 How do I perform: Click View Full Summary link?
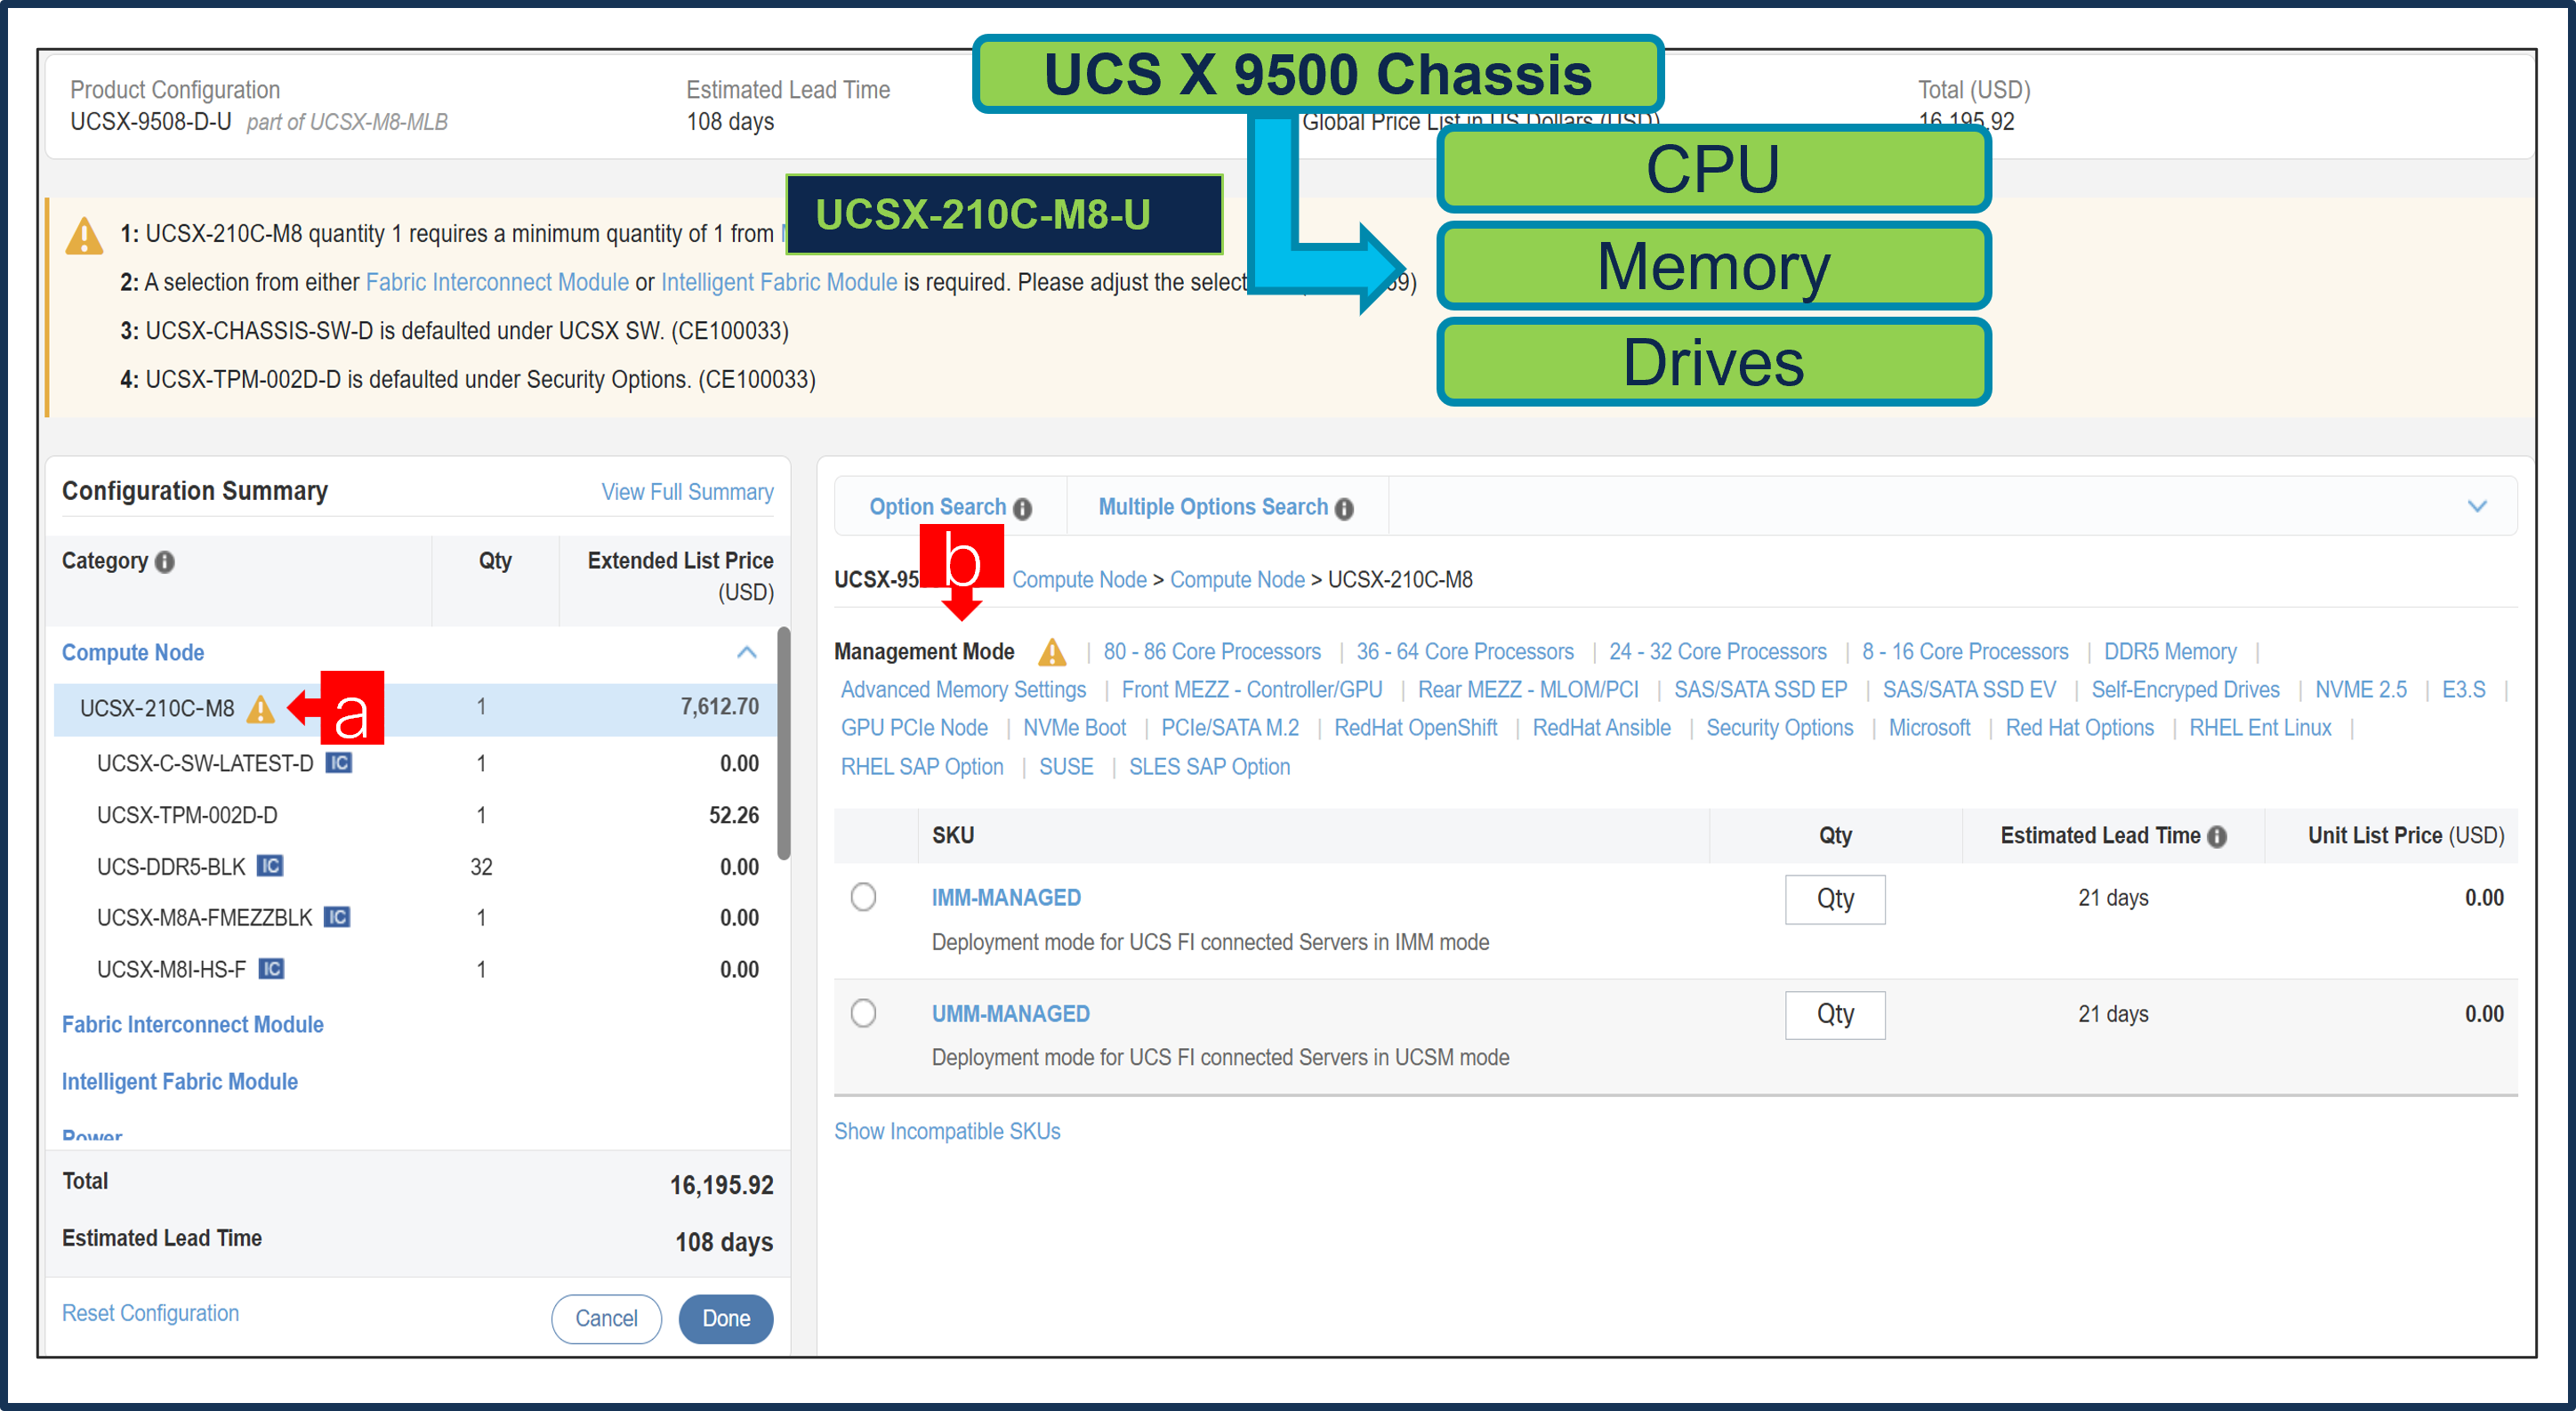coord(687,492)
